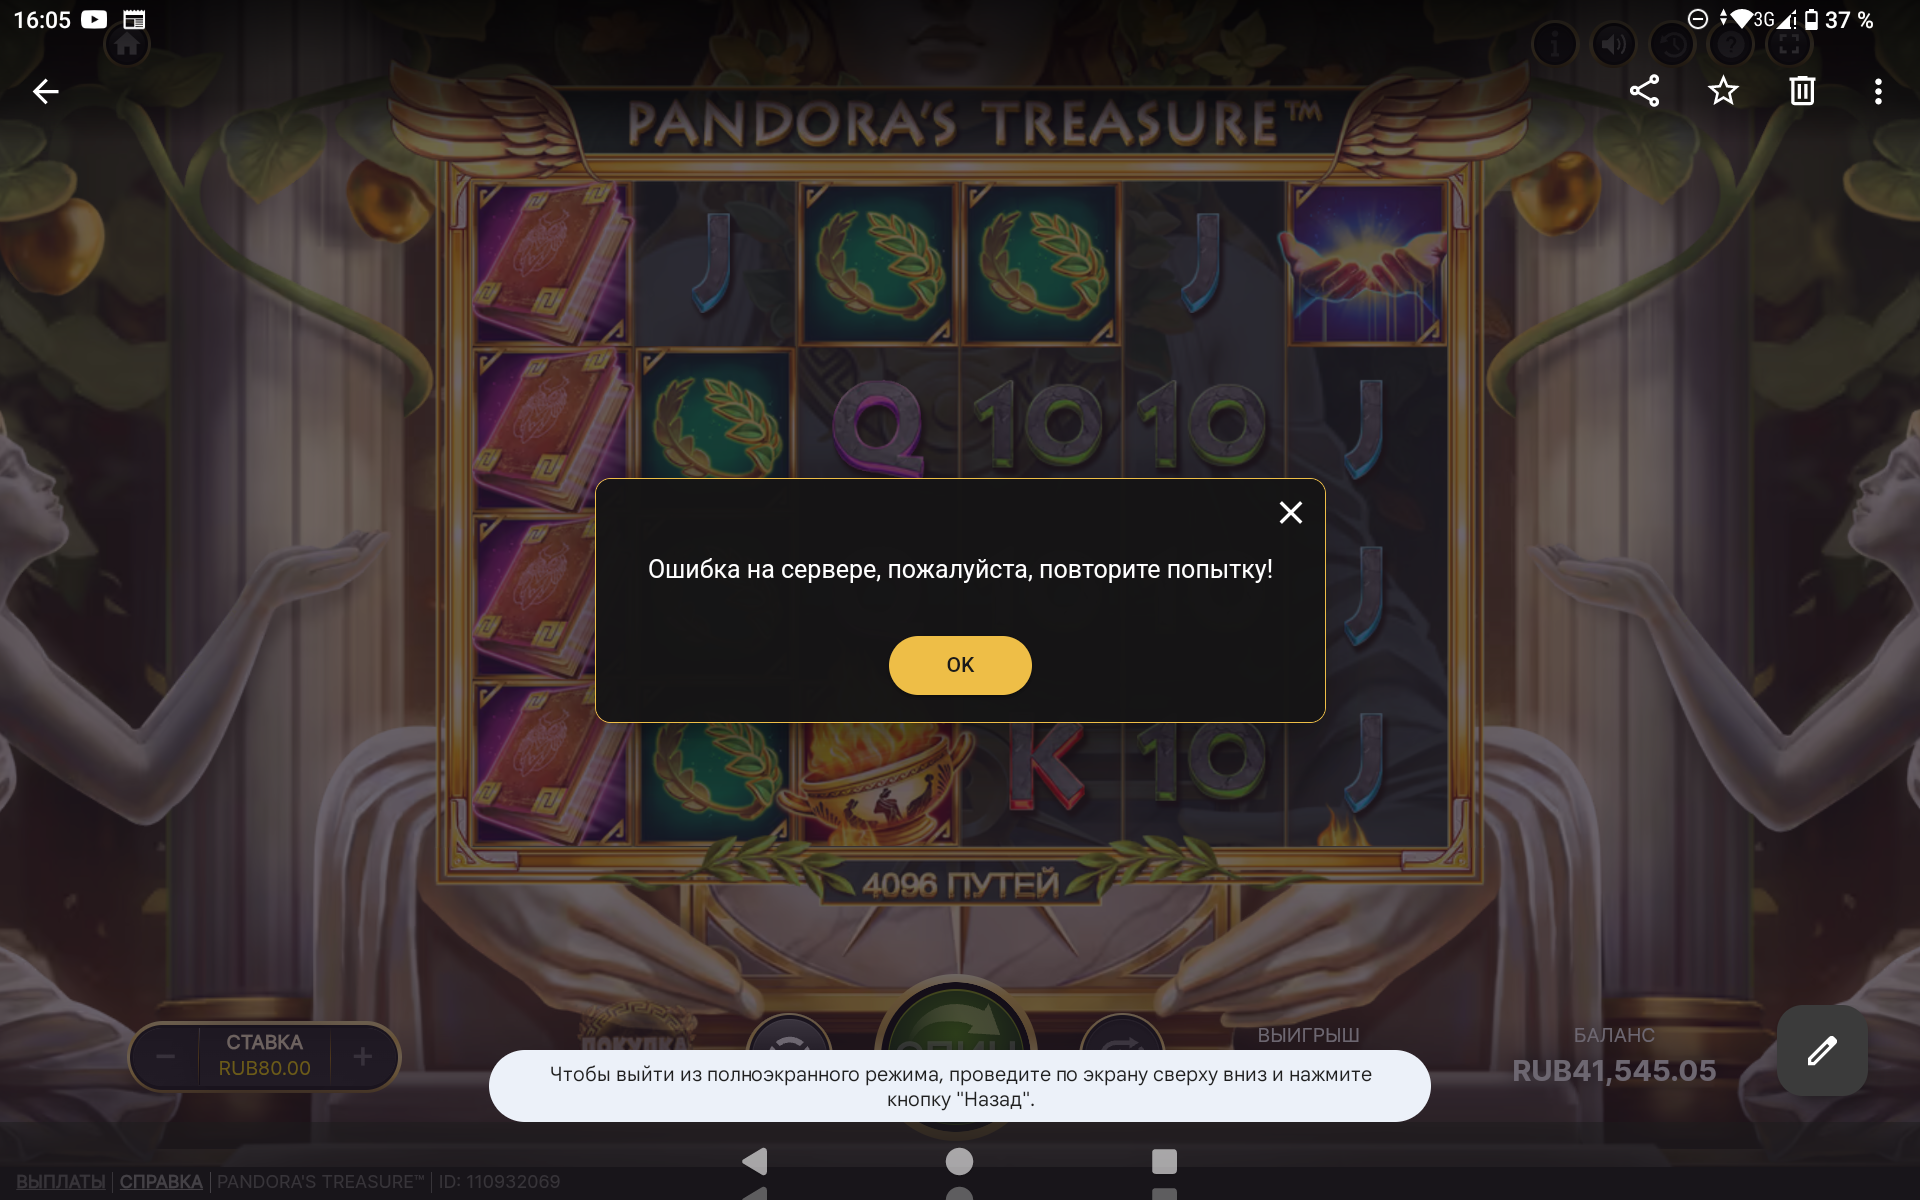Open game info icon
This screenshot has width=1920, height=1200.
(1554, 44)
